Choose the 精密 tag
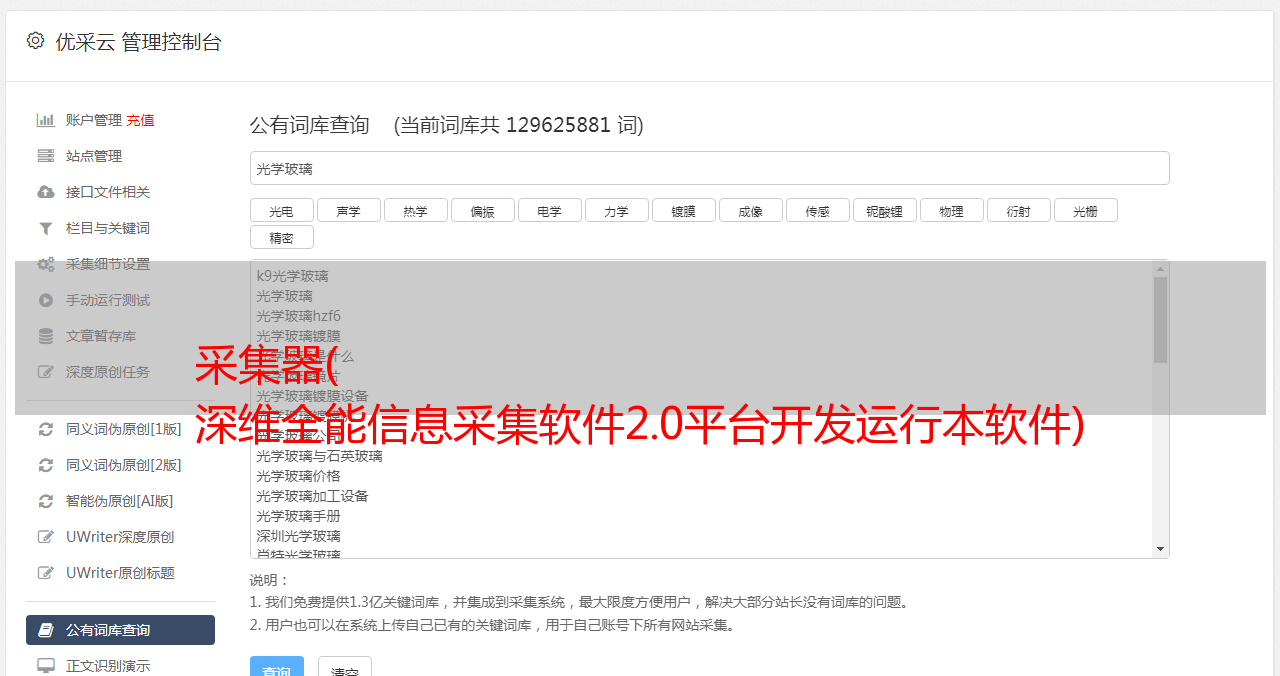Screen dimensions: 1280x676 click(281, 237)
